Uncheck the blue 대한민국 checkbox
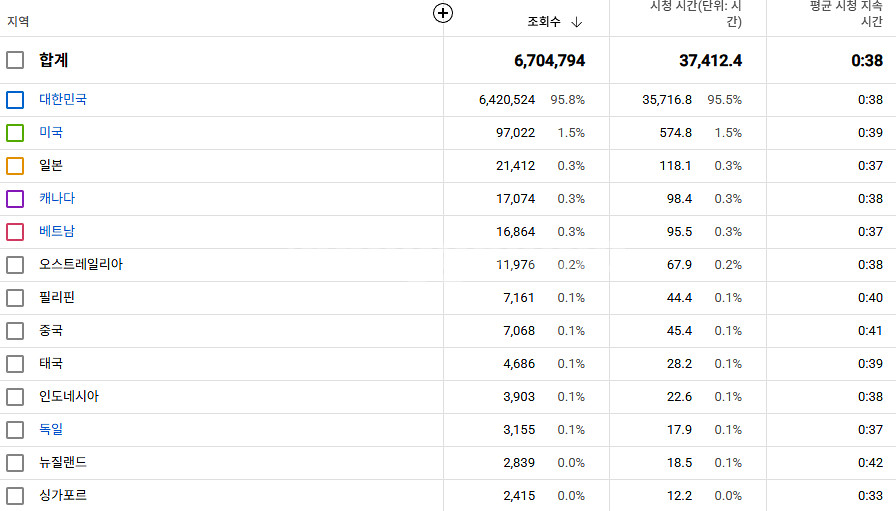The image size is (896, 511). 15,100
